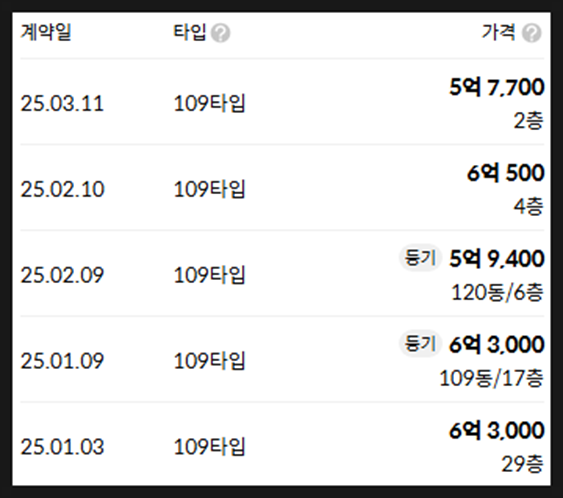Screen dimensions: 563x498
Task: Open the 25.03.11 transaction row
Action: [x=282, y=102]
